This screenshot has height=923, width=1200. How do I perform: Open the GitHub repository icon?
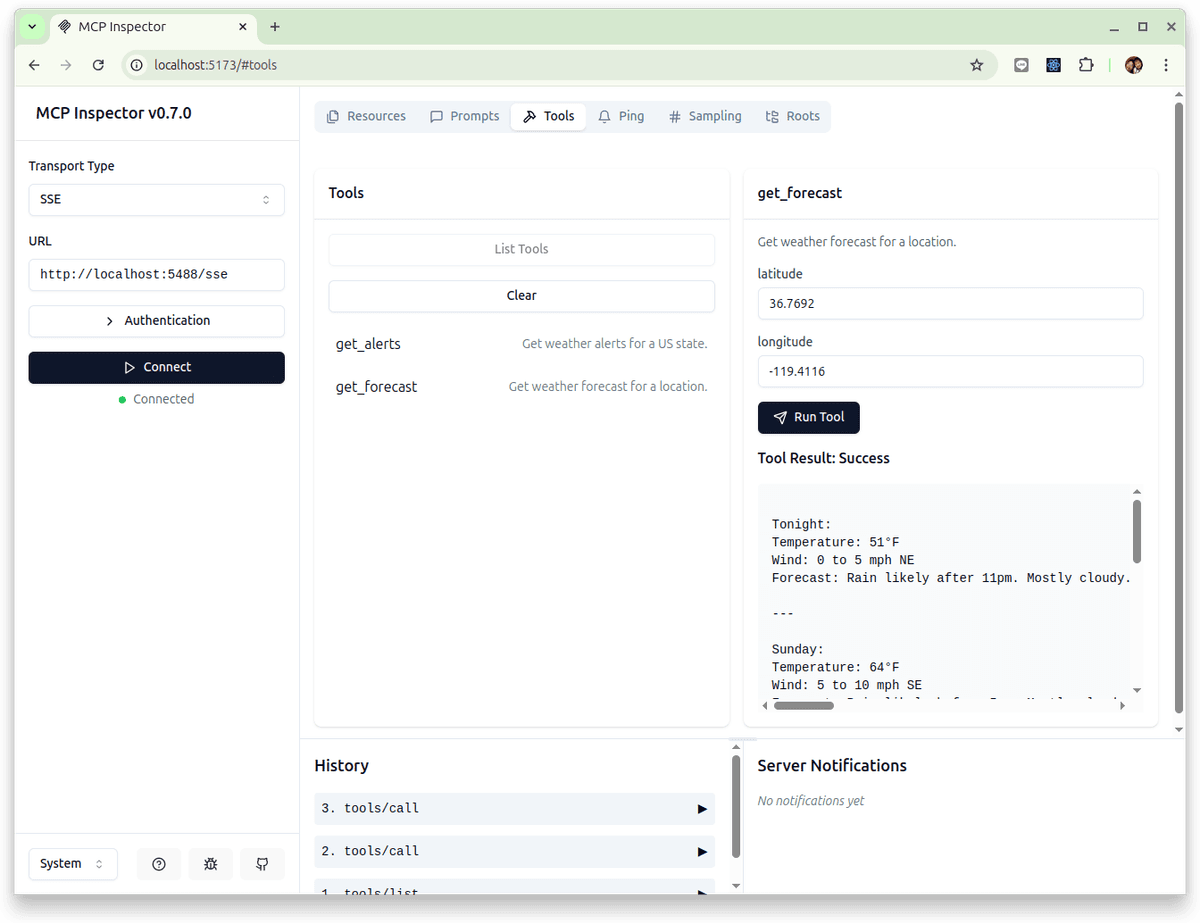click(262, 864)
